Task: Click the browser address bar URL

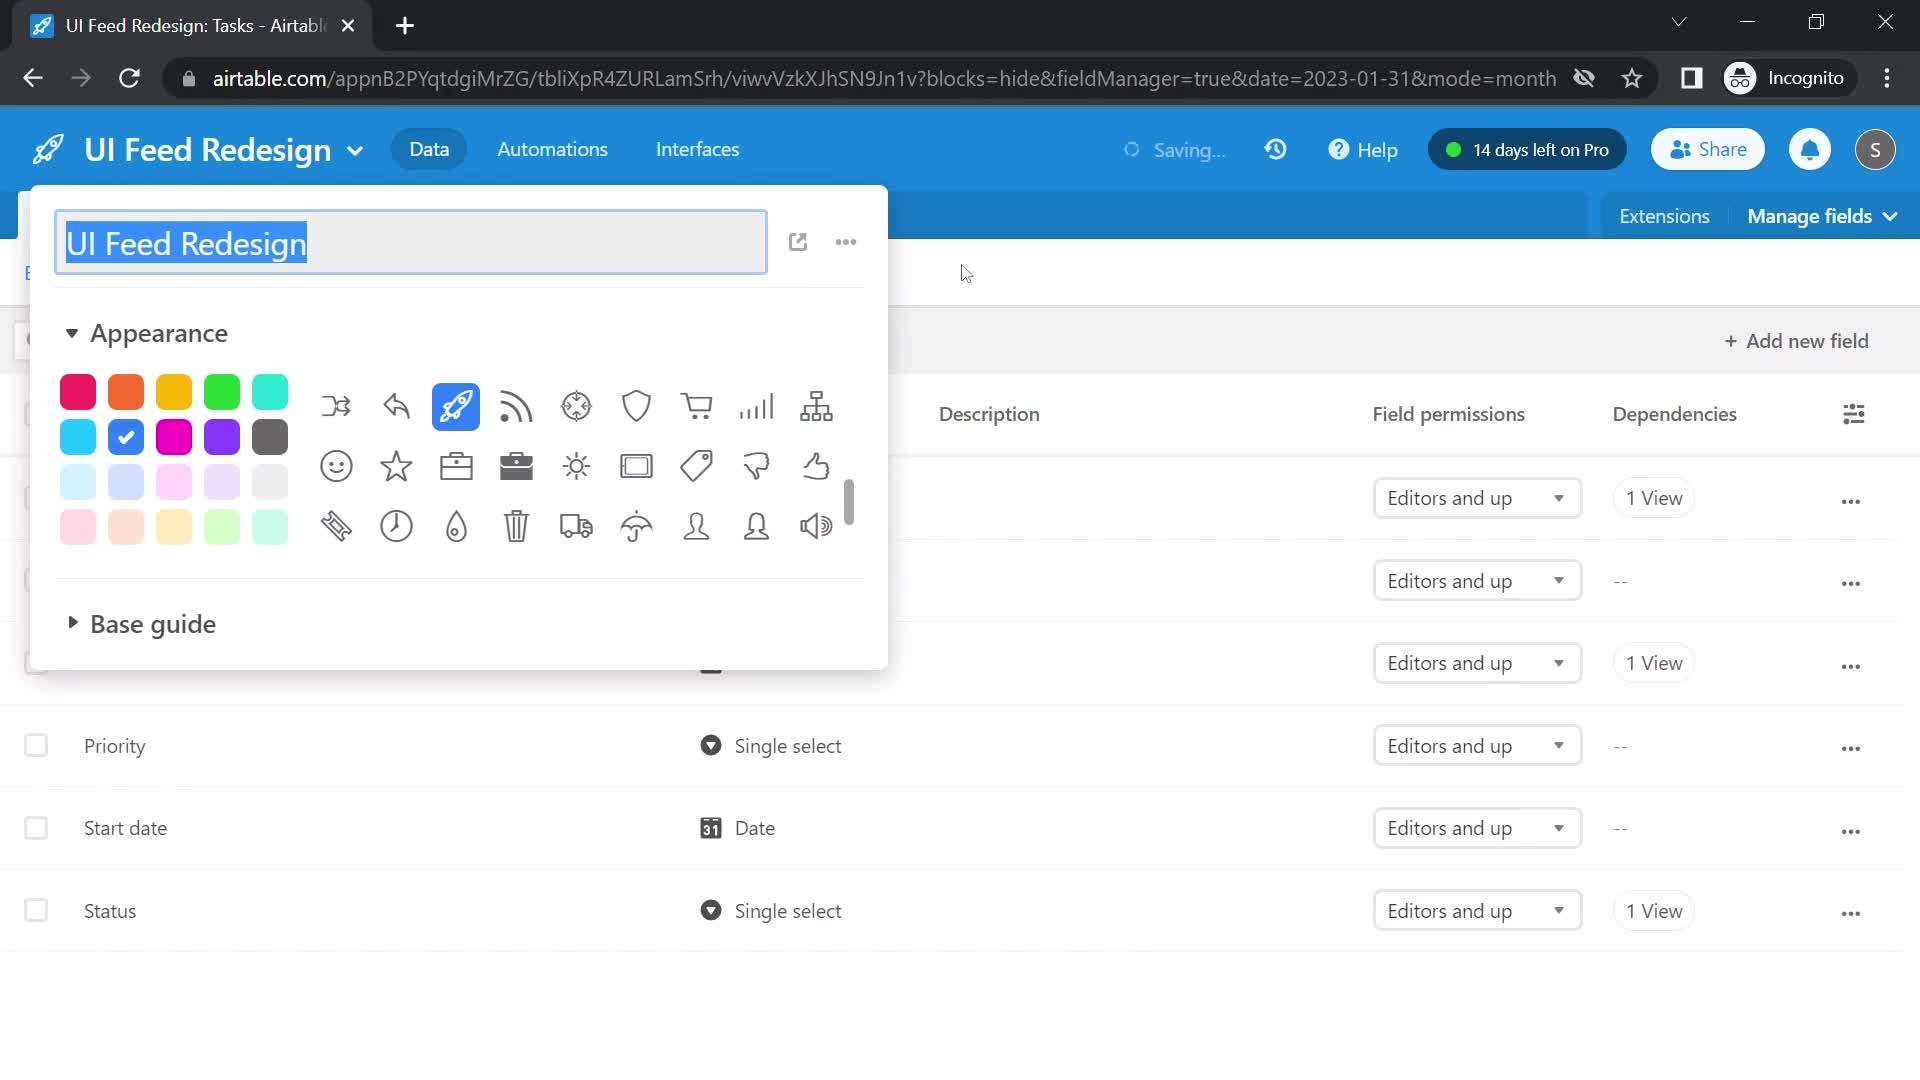Action: tap(884, 78)
